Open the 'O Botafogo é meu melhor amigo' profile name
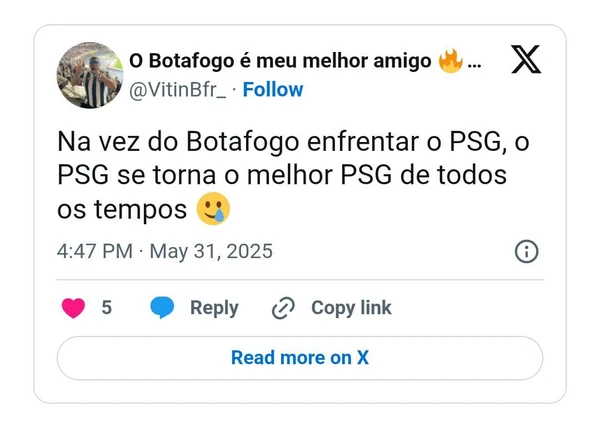Viewport: 600px width, 434px height. 280,61
